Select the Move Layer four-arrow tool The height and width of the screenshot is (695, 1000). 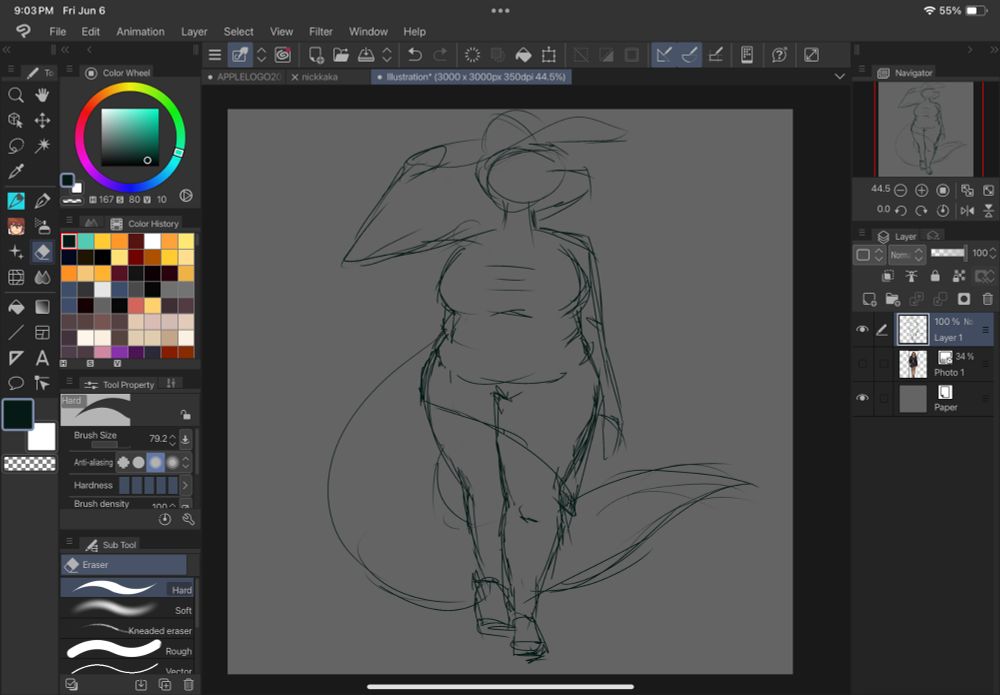42,121
